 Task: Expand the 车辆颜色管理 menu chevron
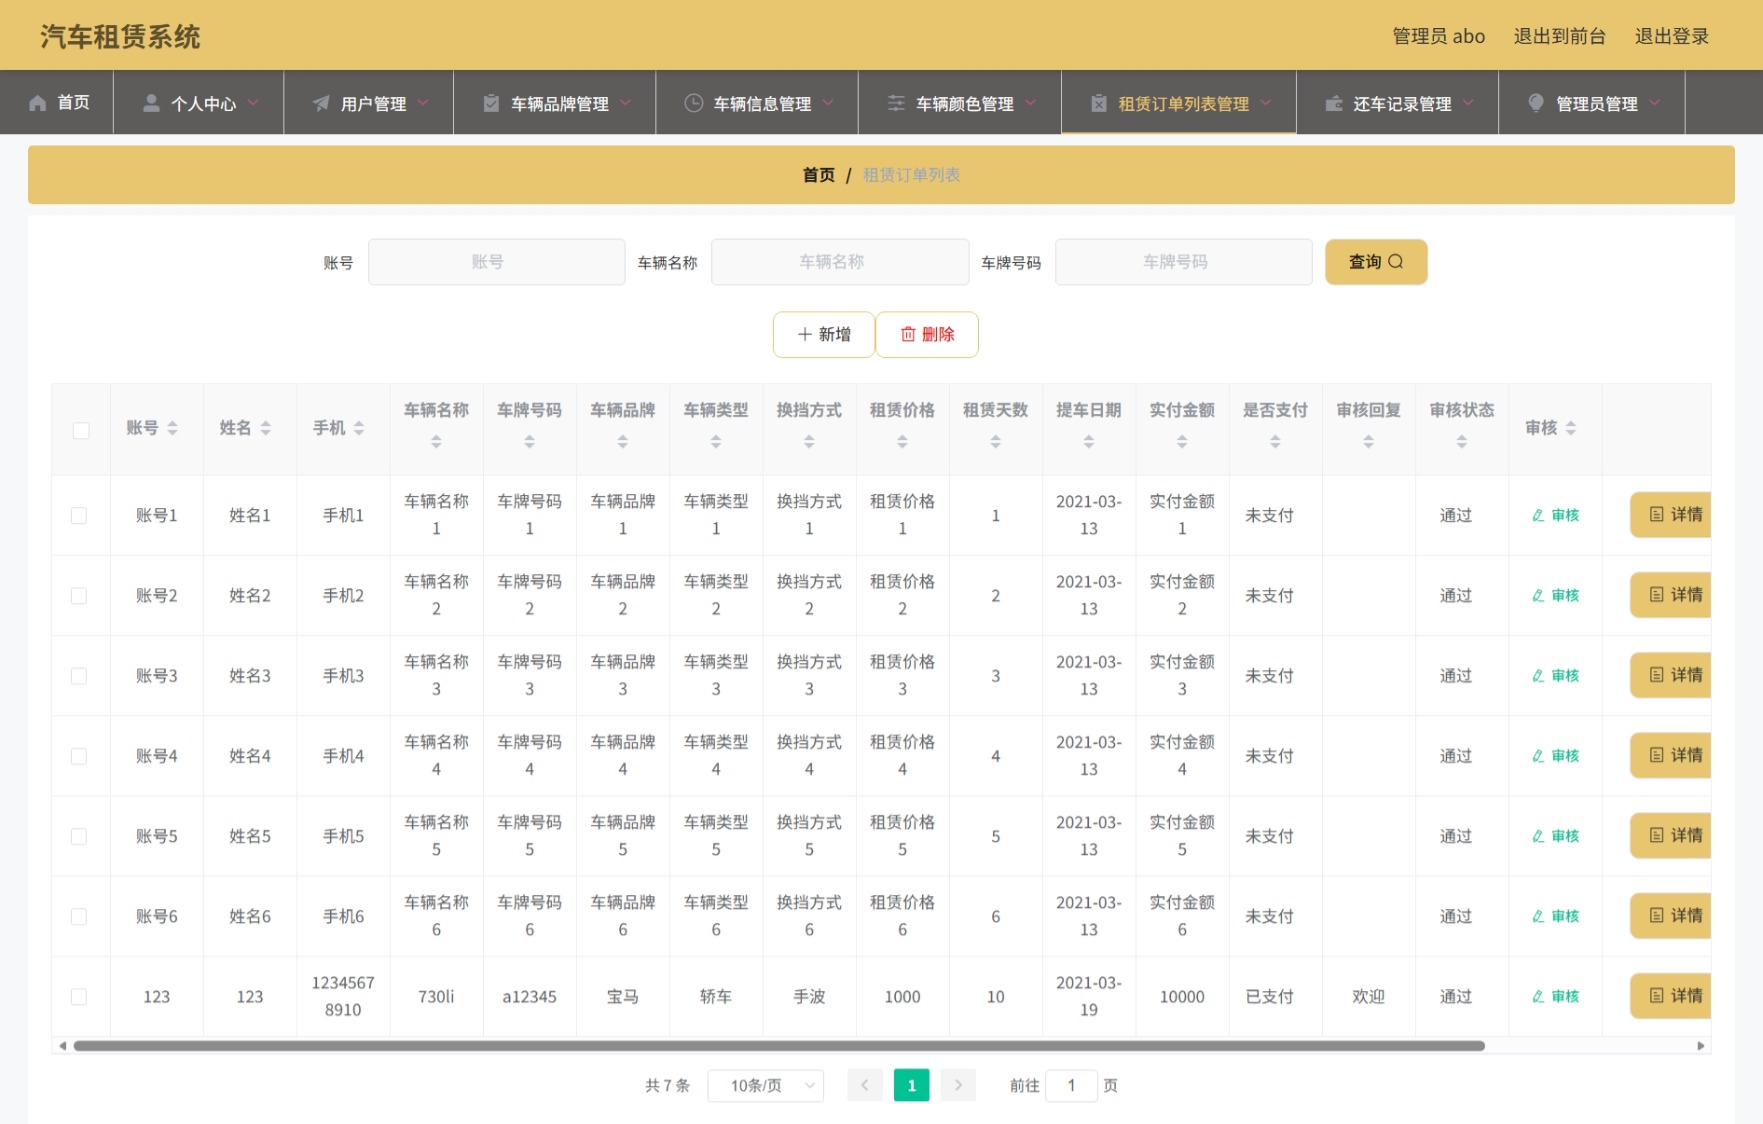(x=1030, y=103)
